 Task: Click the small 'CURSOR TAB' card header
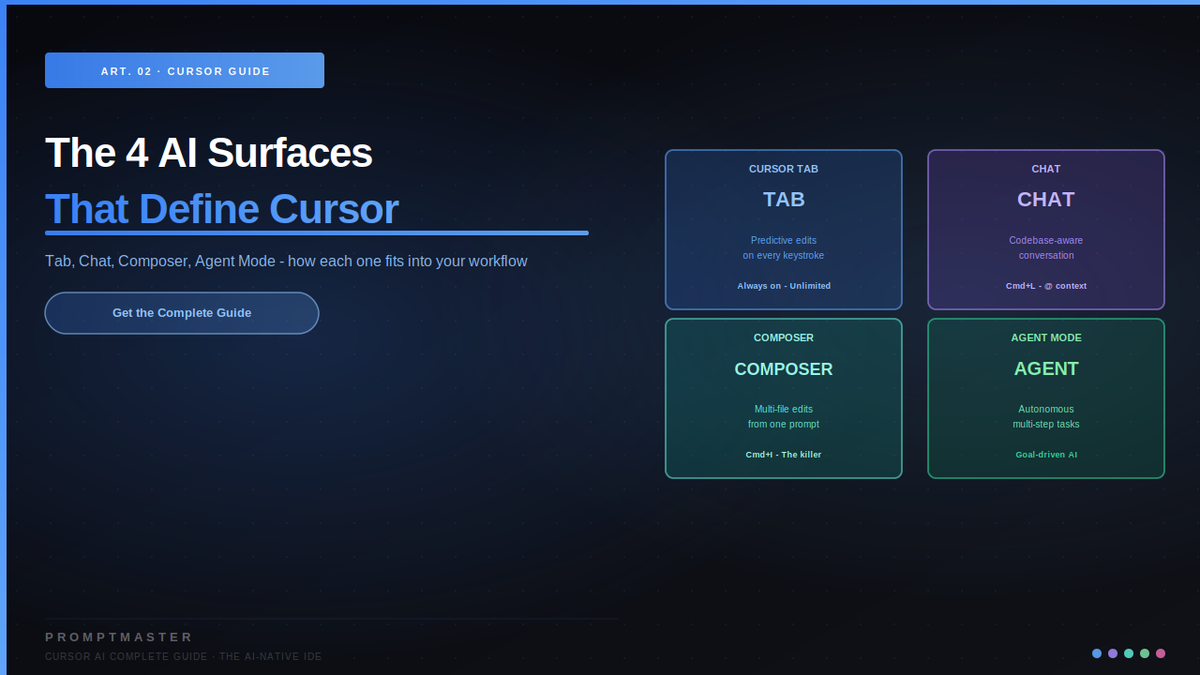point(784,169)
